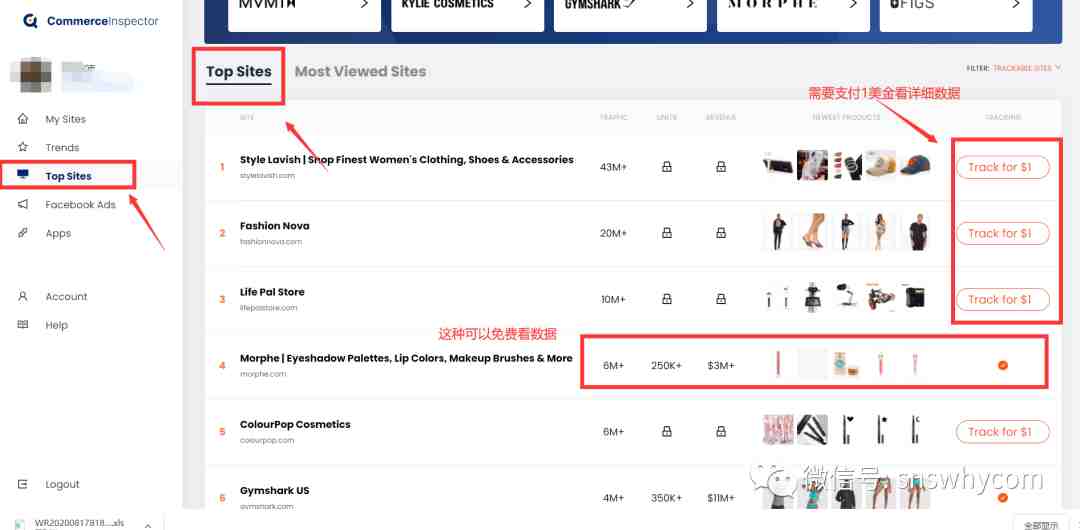This screenshot has height=530, width=1080.
Task: Click the fashionnova.com domain text
Action: point(271,242)
